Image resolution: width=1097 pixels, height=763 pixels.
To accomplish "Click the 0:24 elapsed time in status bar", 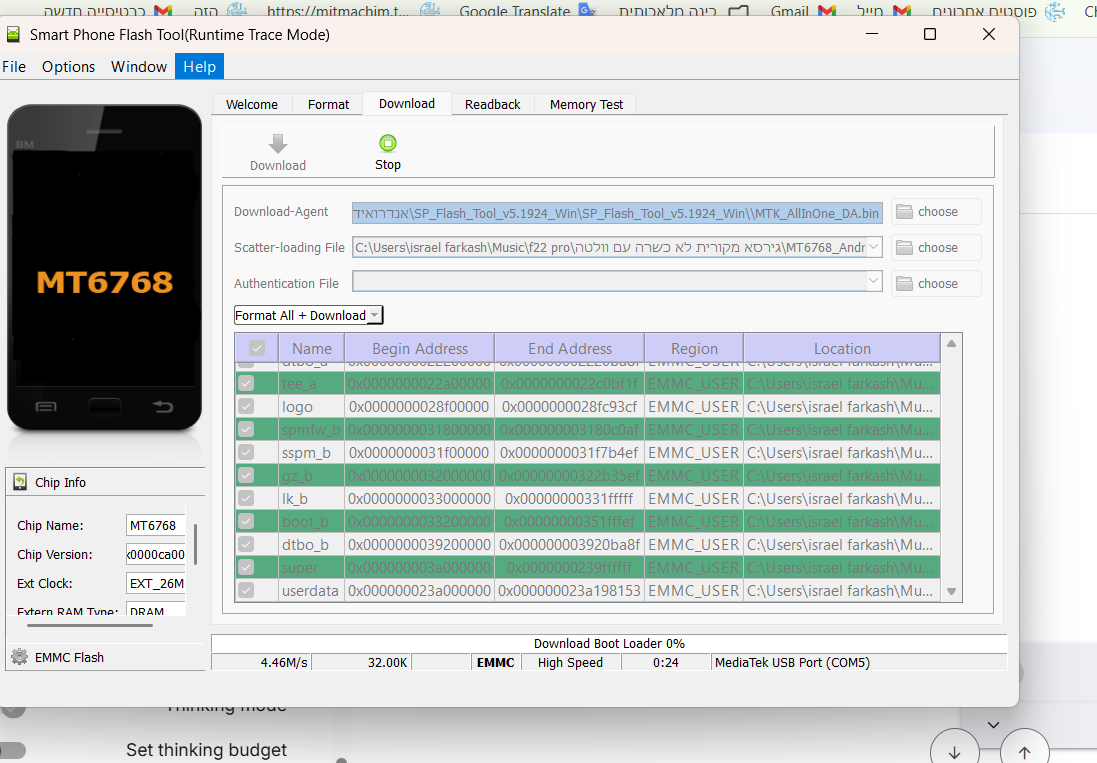I will [x=665, y=662].
